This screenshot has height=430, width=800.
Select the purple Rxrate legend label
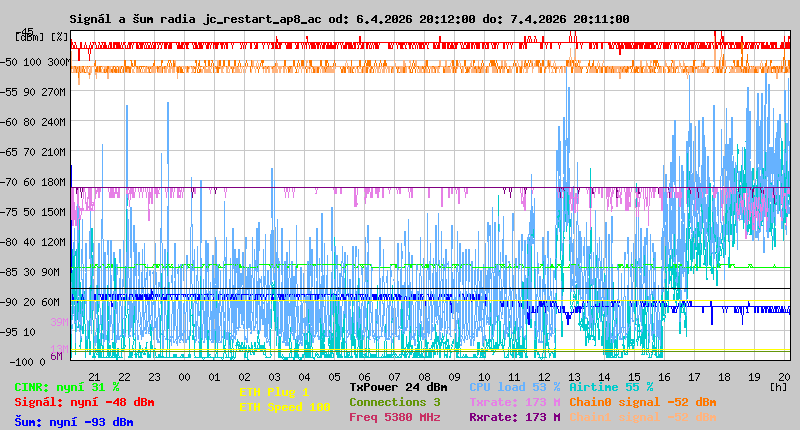[x=514, y=417]
